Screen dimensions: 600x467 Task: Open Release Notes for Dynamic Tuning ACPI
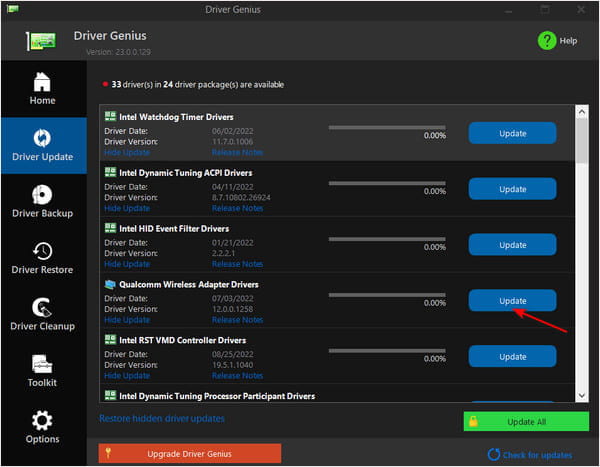237,208
